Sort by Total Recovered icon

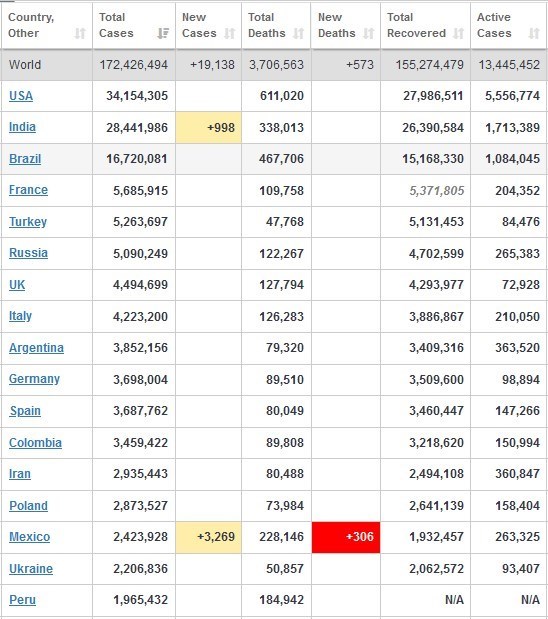click(458, 33)
